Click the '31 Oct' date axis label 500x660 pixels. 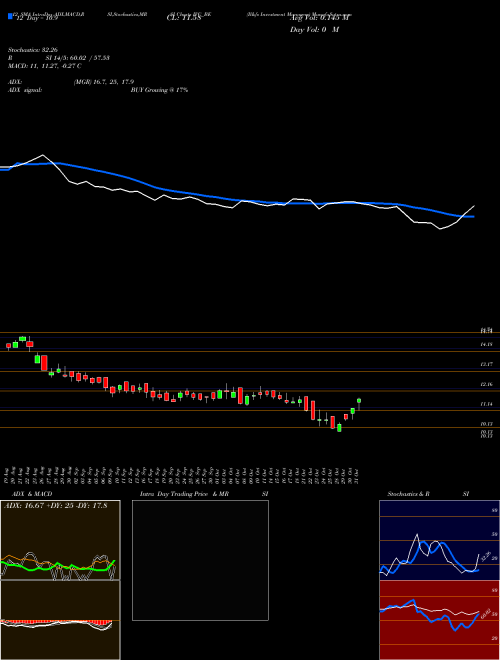[x=356, y=476]
